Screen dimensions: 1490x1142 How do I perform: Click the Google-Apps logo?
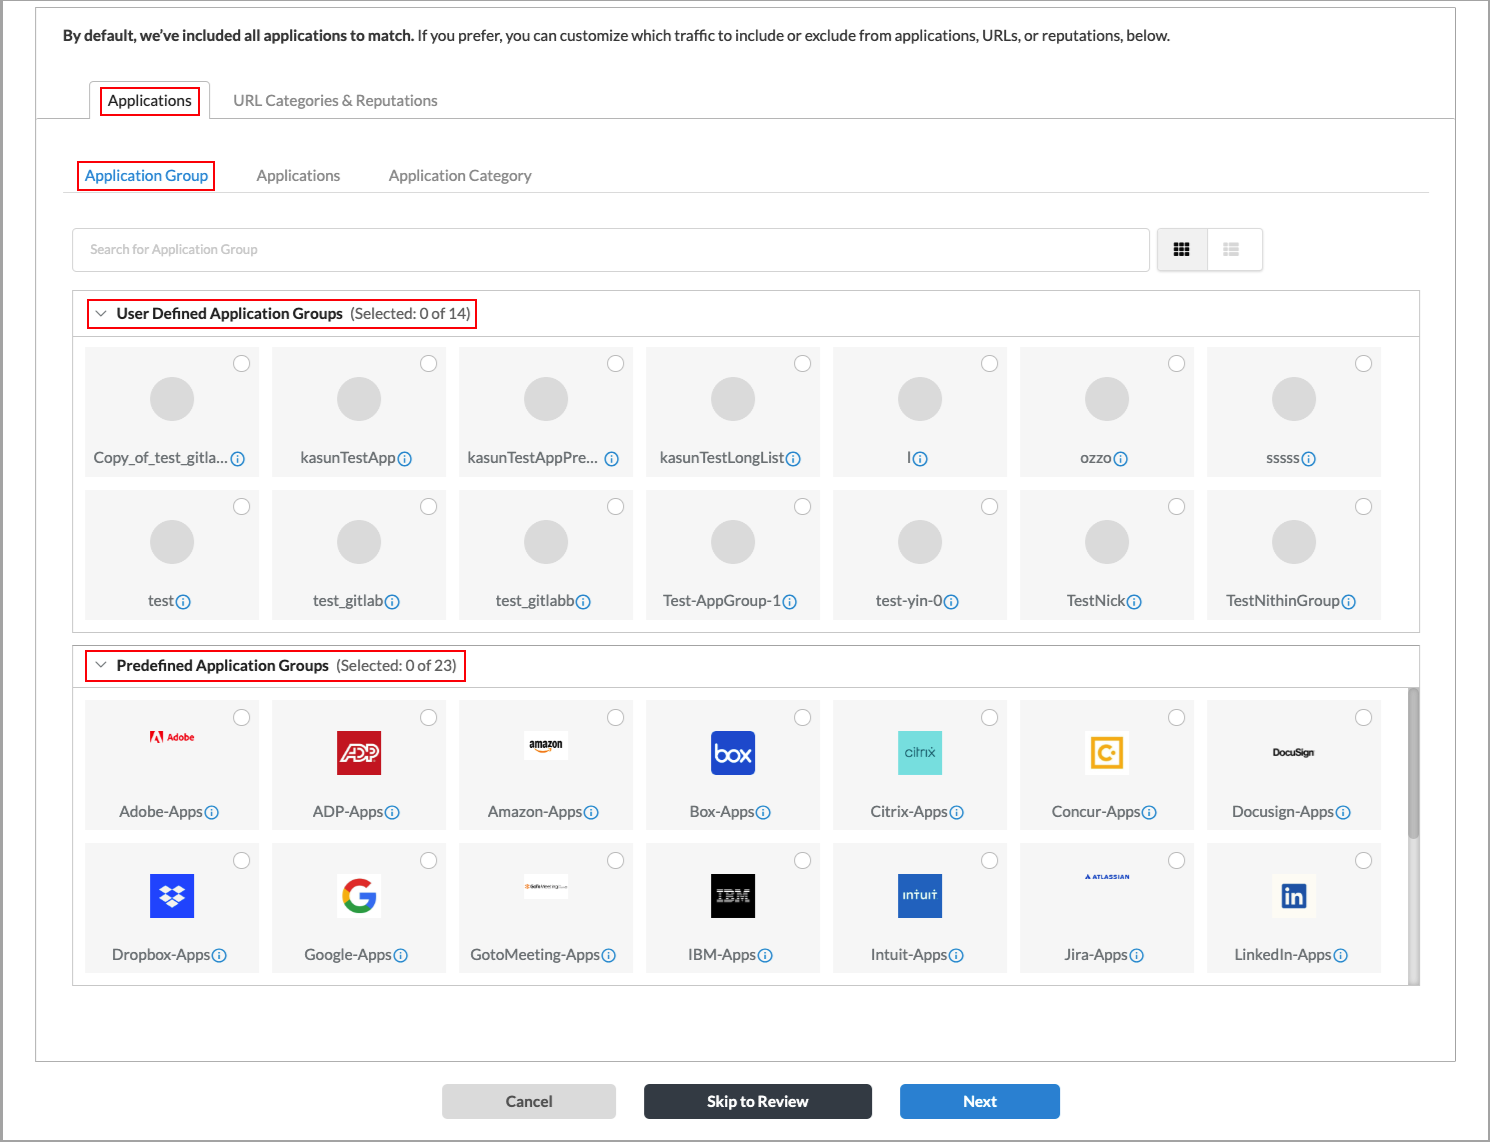pos(358,896)
